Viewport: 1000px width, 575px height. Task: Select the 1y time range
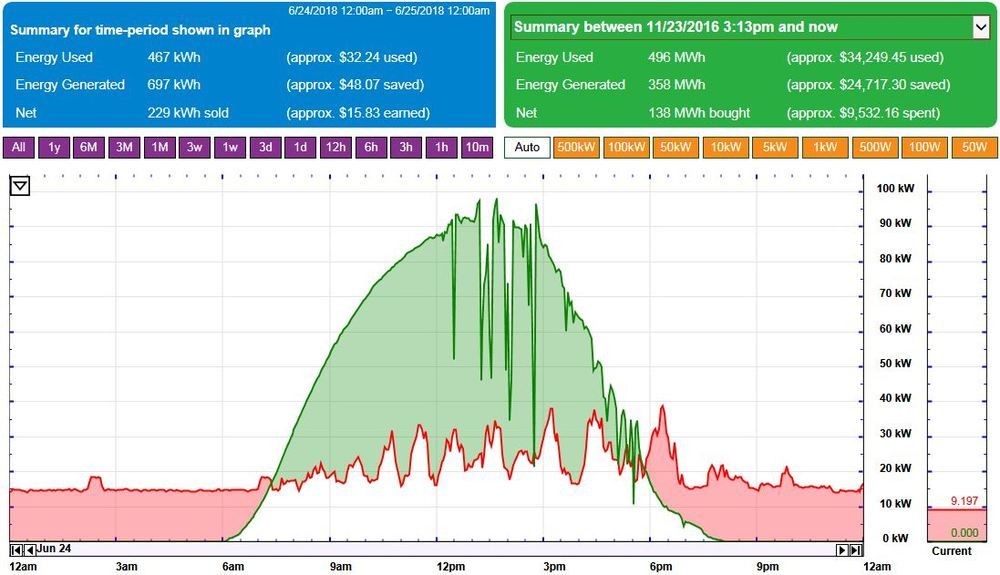pos(54,148)
